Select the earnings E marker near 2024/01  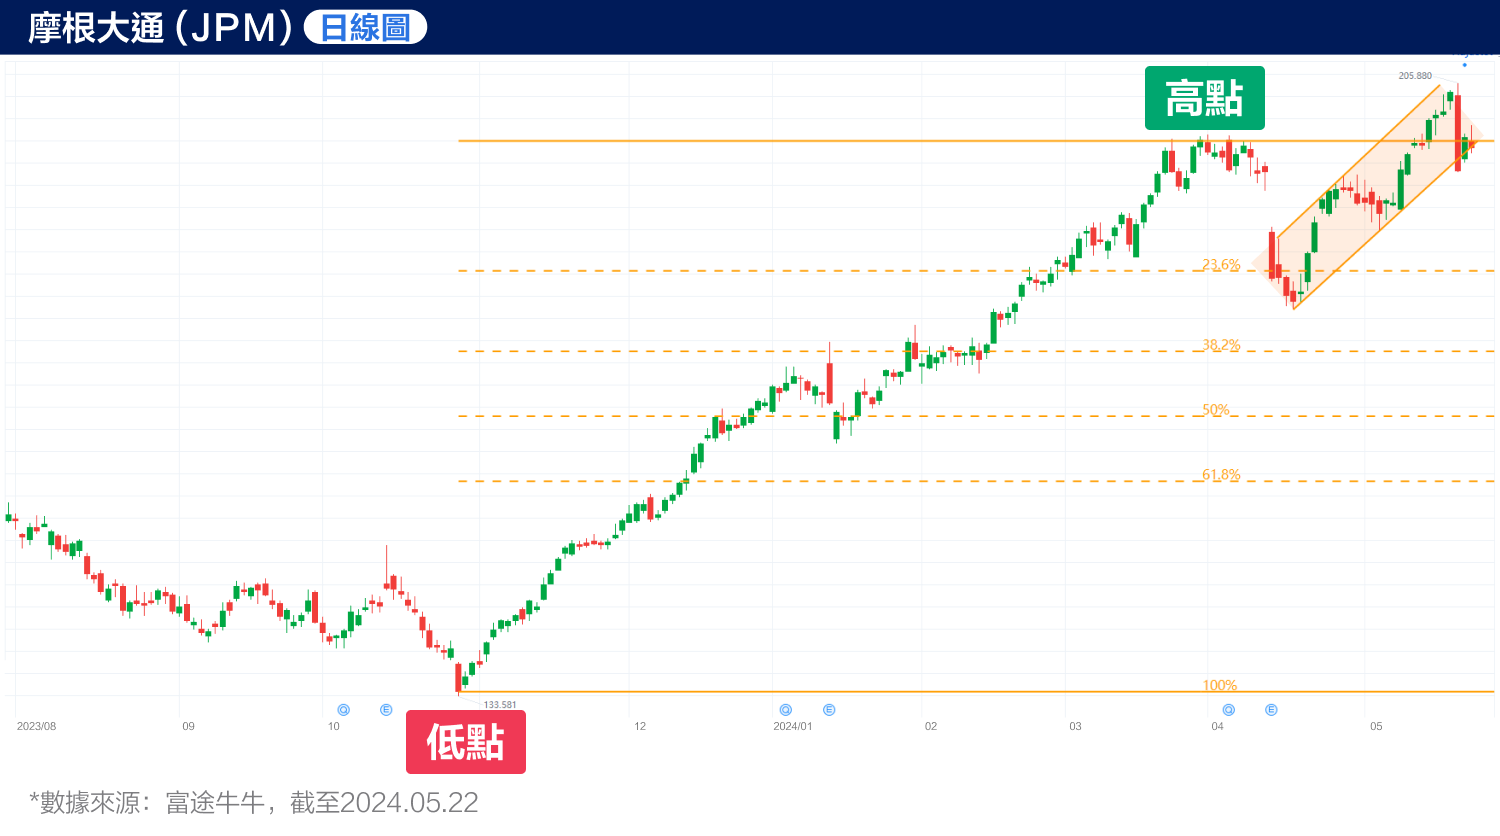click(x=829, y=709)
